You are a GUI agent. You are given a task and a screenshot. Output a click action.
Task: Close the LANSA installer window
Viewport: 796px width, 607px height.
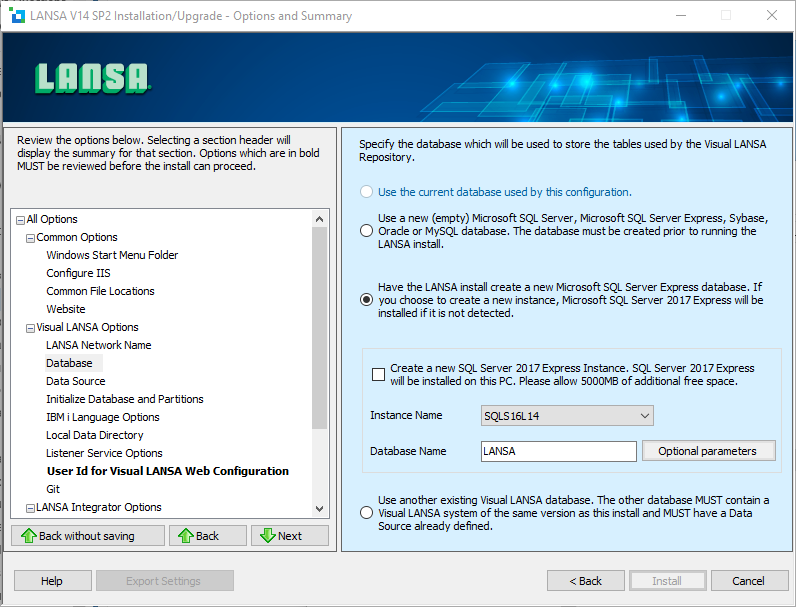click(x=772, y=16)
